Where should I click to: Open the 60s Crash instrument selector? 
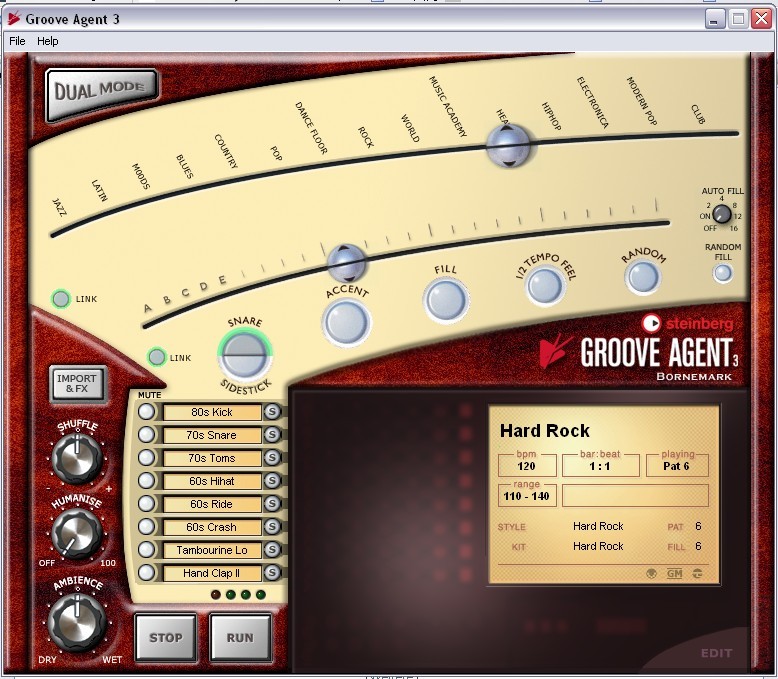tap(212, 527)
